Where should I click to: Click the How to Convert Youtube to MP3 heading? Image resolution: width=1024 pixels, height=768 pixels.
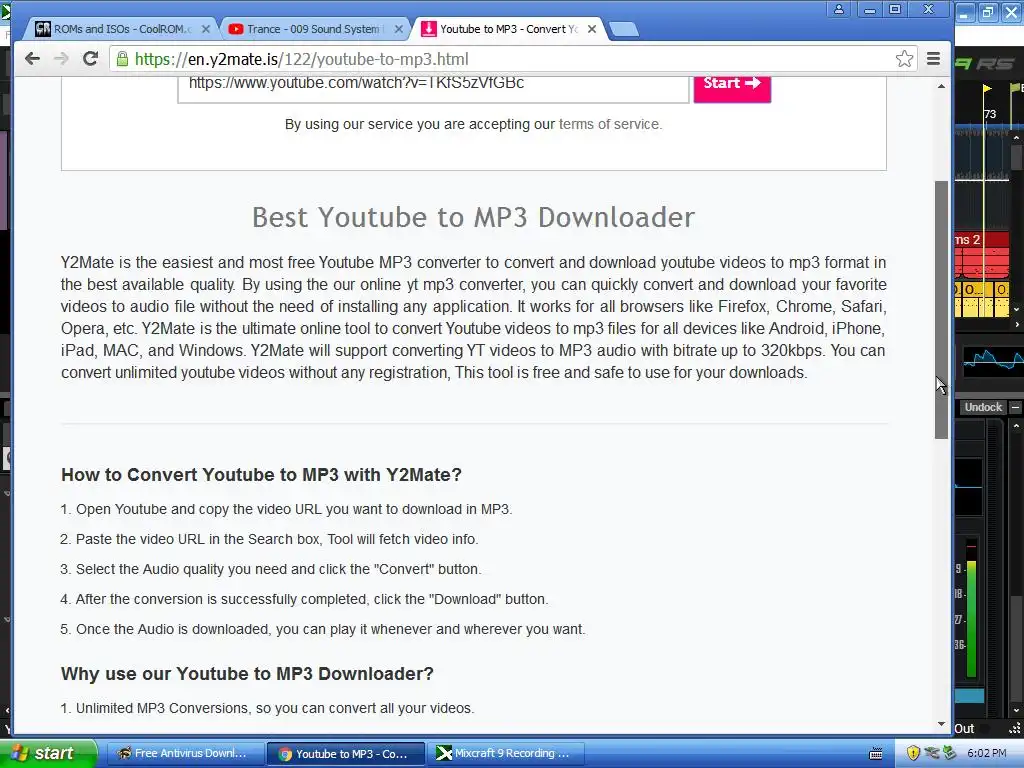point(261,475)
